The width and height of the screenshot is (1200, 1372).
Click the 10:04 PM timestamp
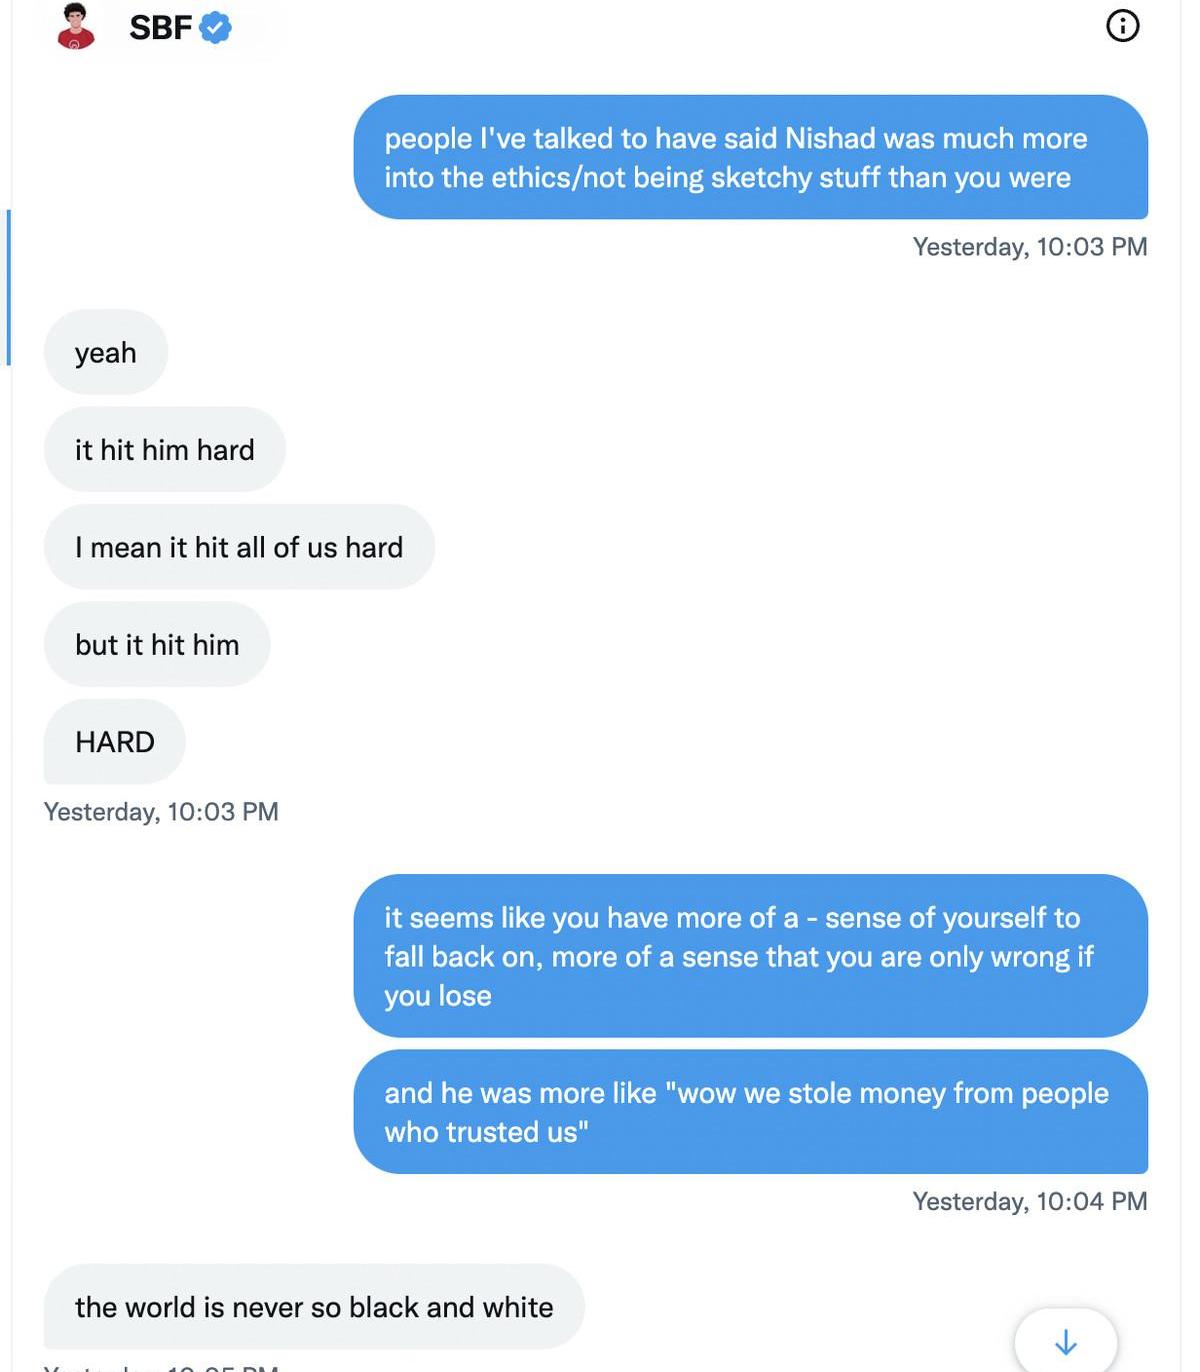[1029, 1200]
